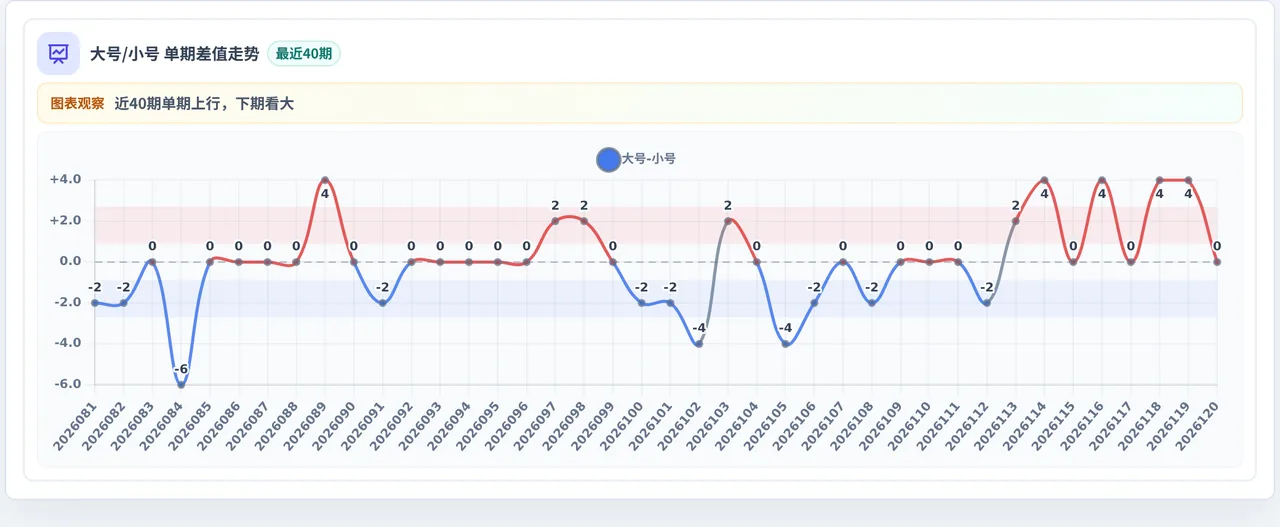Viewport: 1280px width, 527px height.
Task: Click the 图表观察 label
Action: [x=77, y=103]
